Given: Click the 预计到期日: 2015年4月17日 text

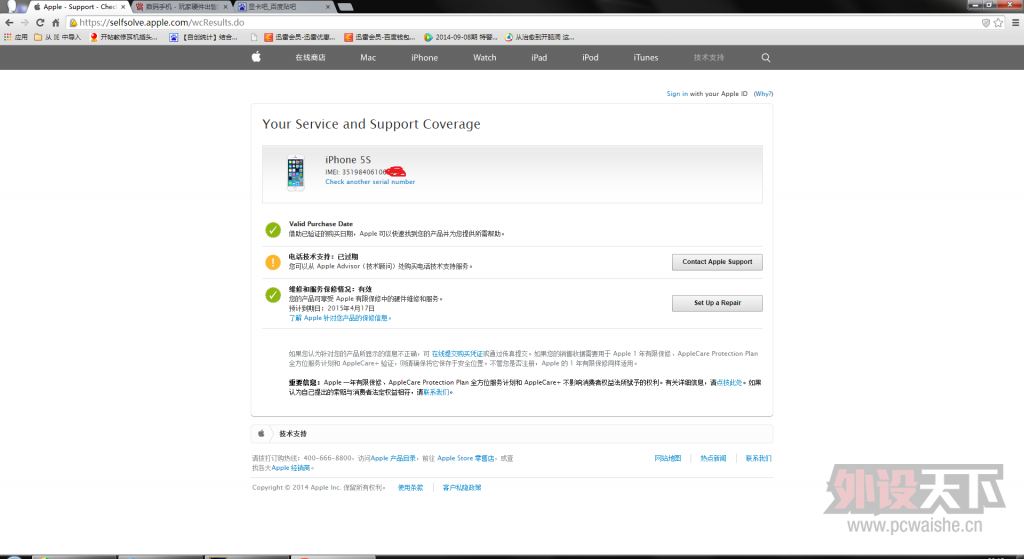Looking at the screenshot, I should click(x=332, y=308).
